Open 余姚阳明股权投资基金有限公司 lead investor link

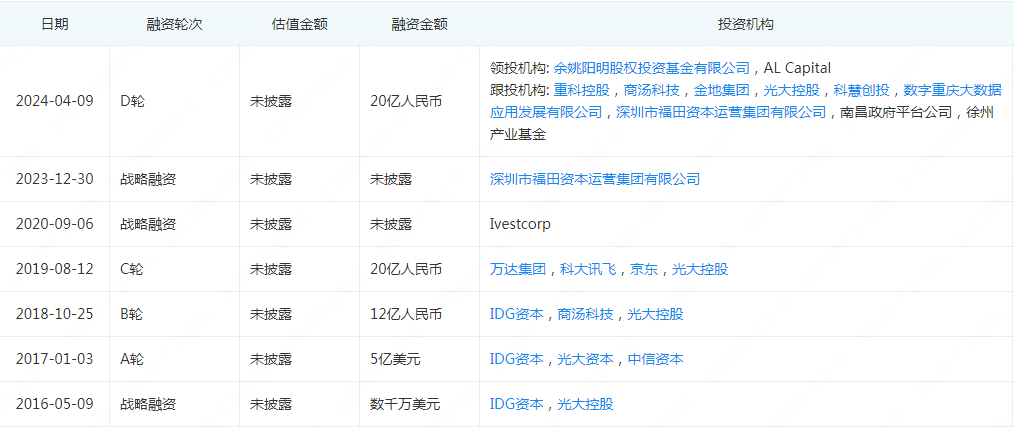pos(652,68)
